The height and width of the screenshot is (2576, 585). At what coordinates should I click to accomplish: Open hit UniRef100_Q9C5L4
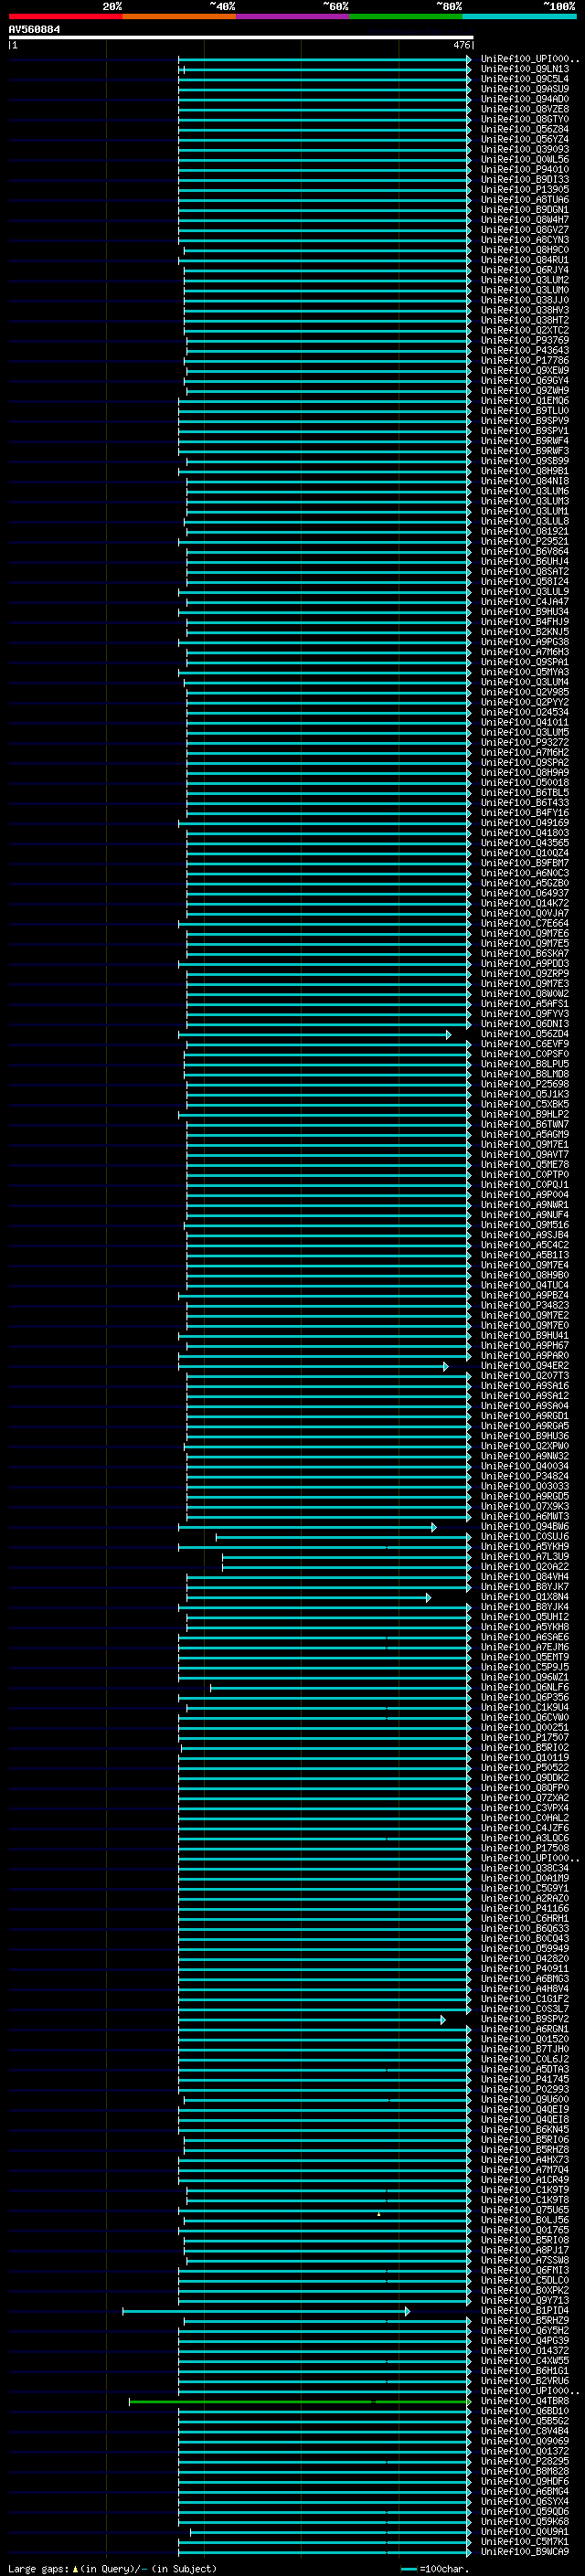coord(524,79)
